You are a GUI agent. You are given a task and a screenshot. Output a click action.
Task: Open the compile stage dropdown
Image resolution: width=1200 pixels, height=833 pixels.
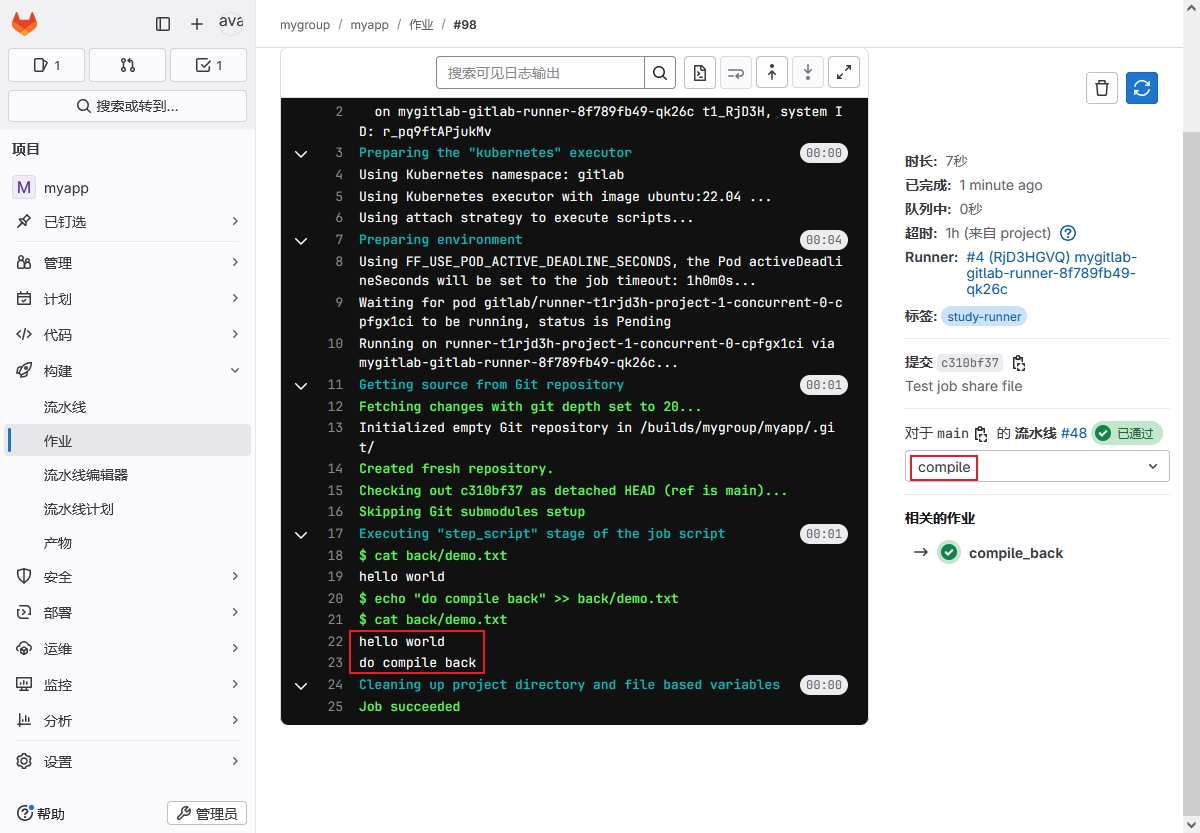click(x=1037, y=467)
